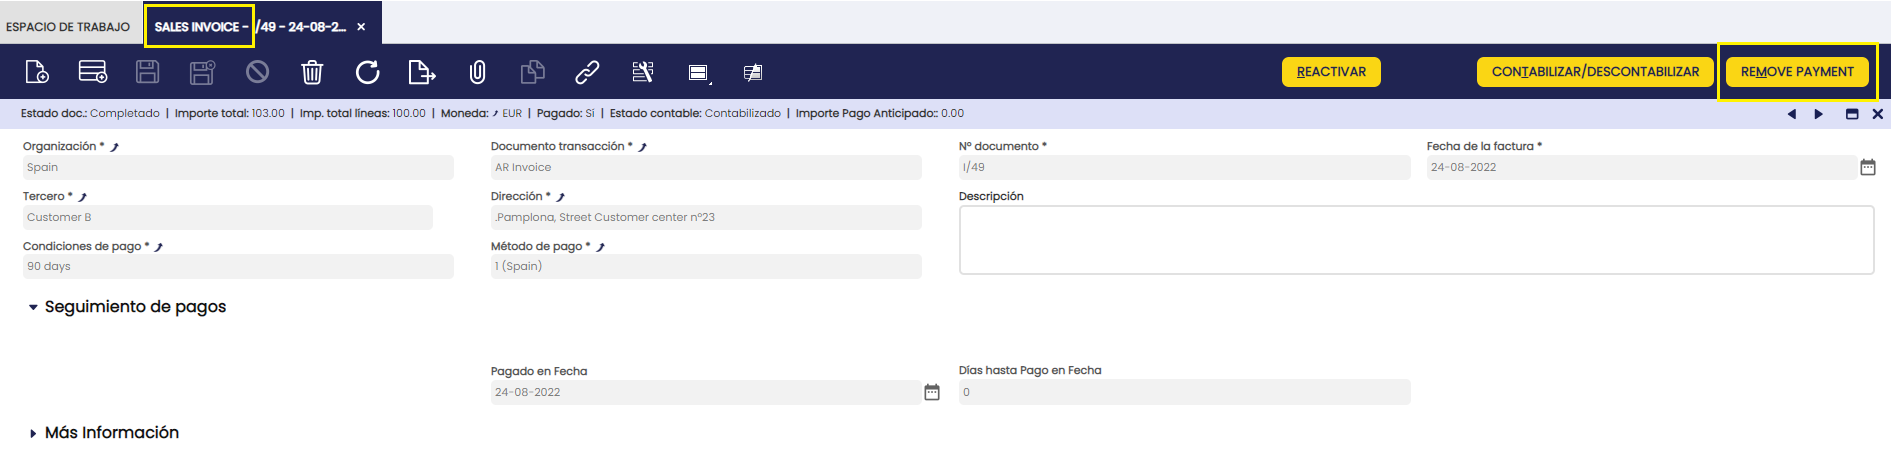Delete the record with trash icon
The height and width of the screenshot is (465, 1891).
pyautogui.click(x=312, y=72)
